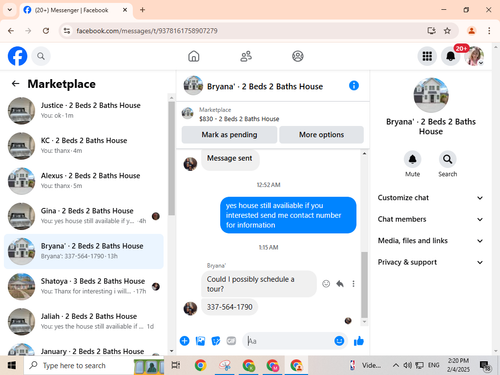Open the Facebook home logo
The image size is (500, 375).
(17, 56)
